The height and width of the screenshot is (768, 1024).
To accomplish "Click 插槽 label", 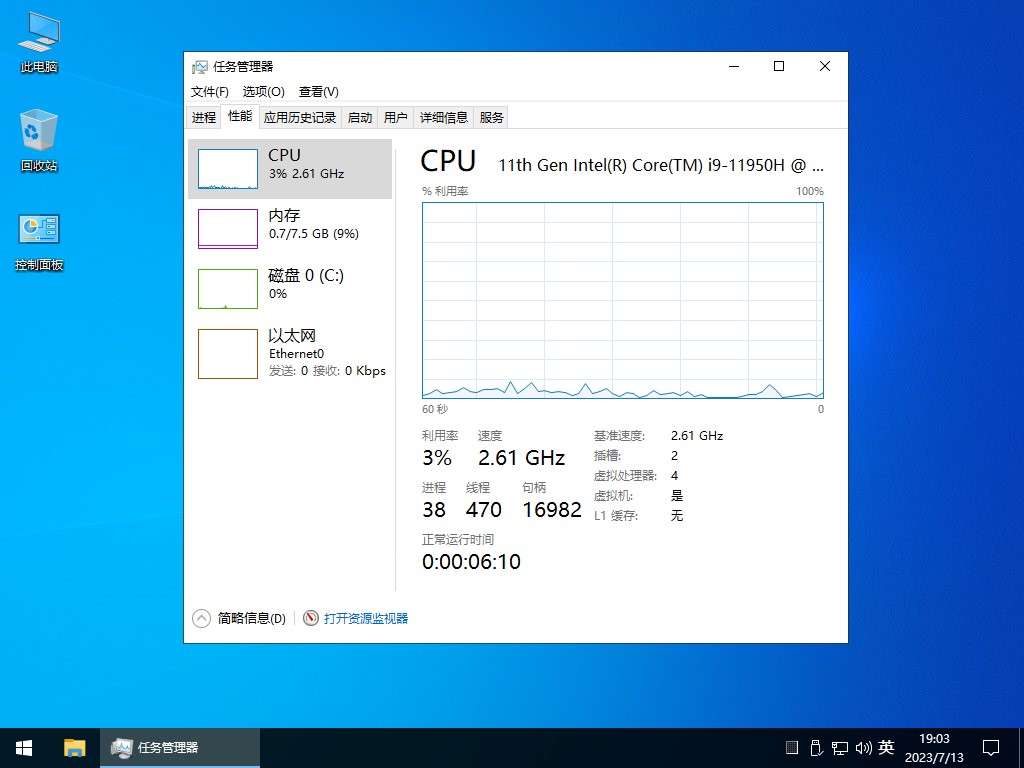I will [x=607, y=456].
